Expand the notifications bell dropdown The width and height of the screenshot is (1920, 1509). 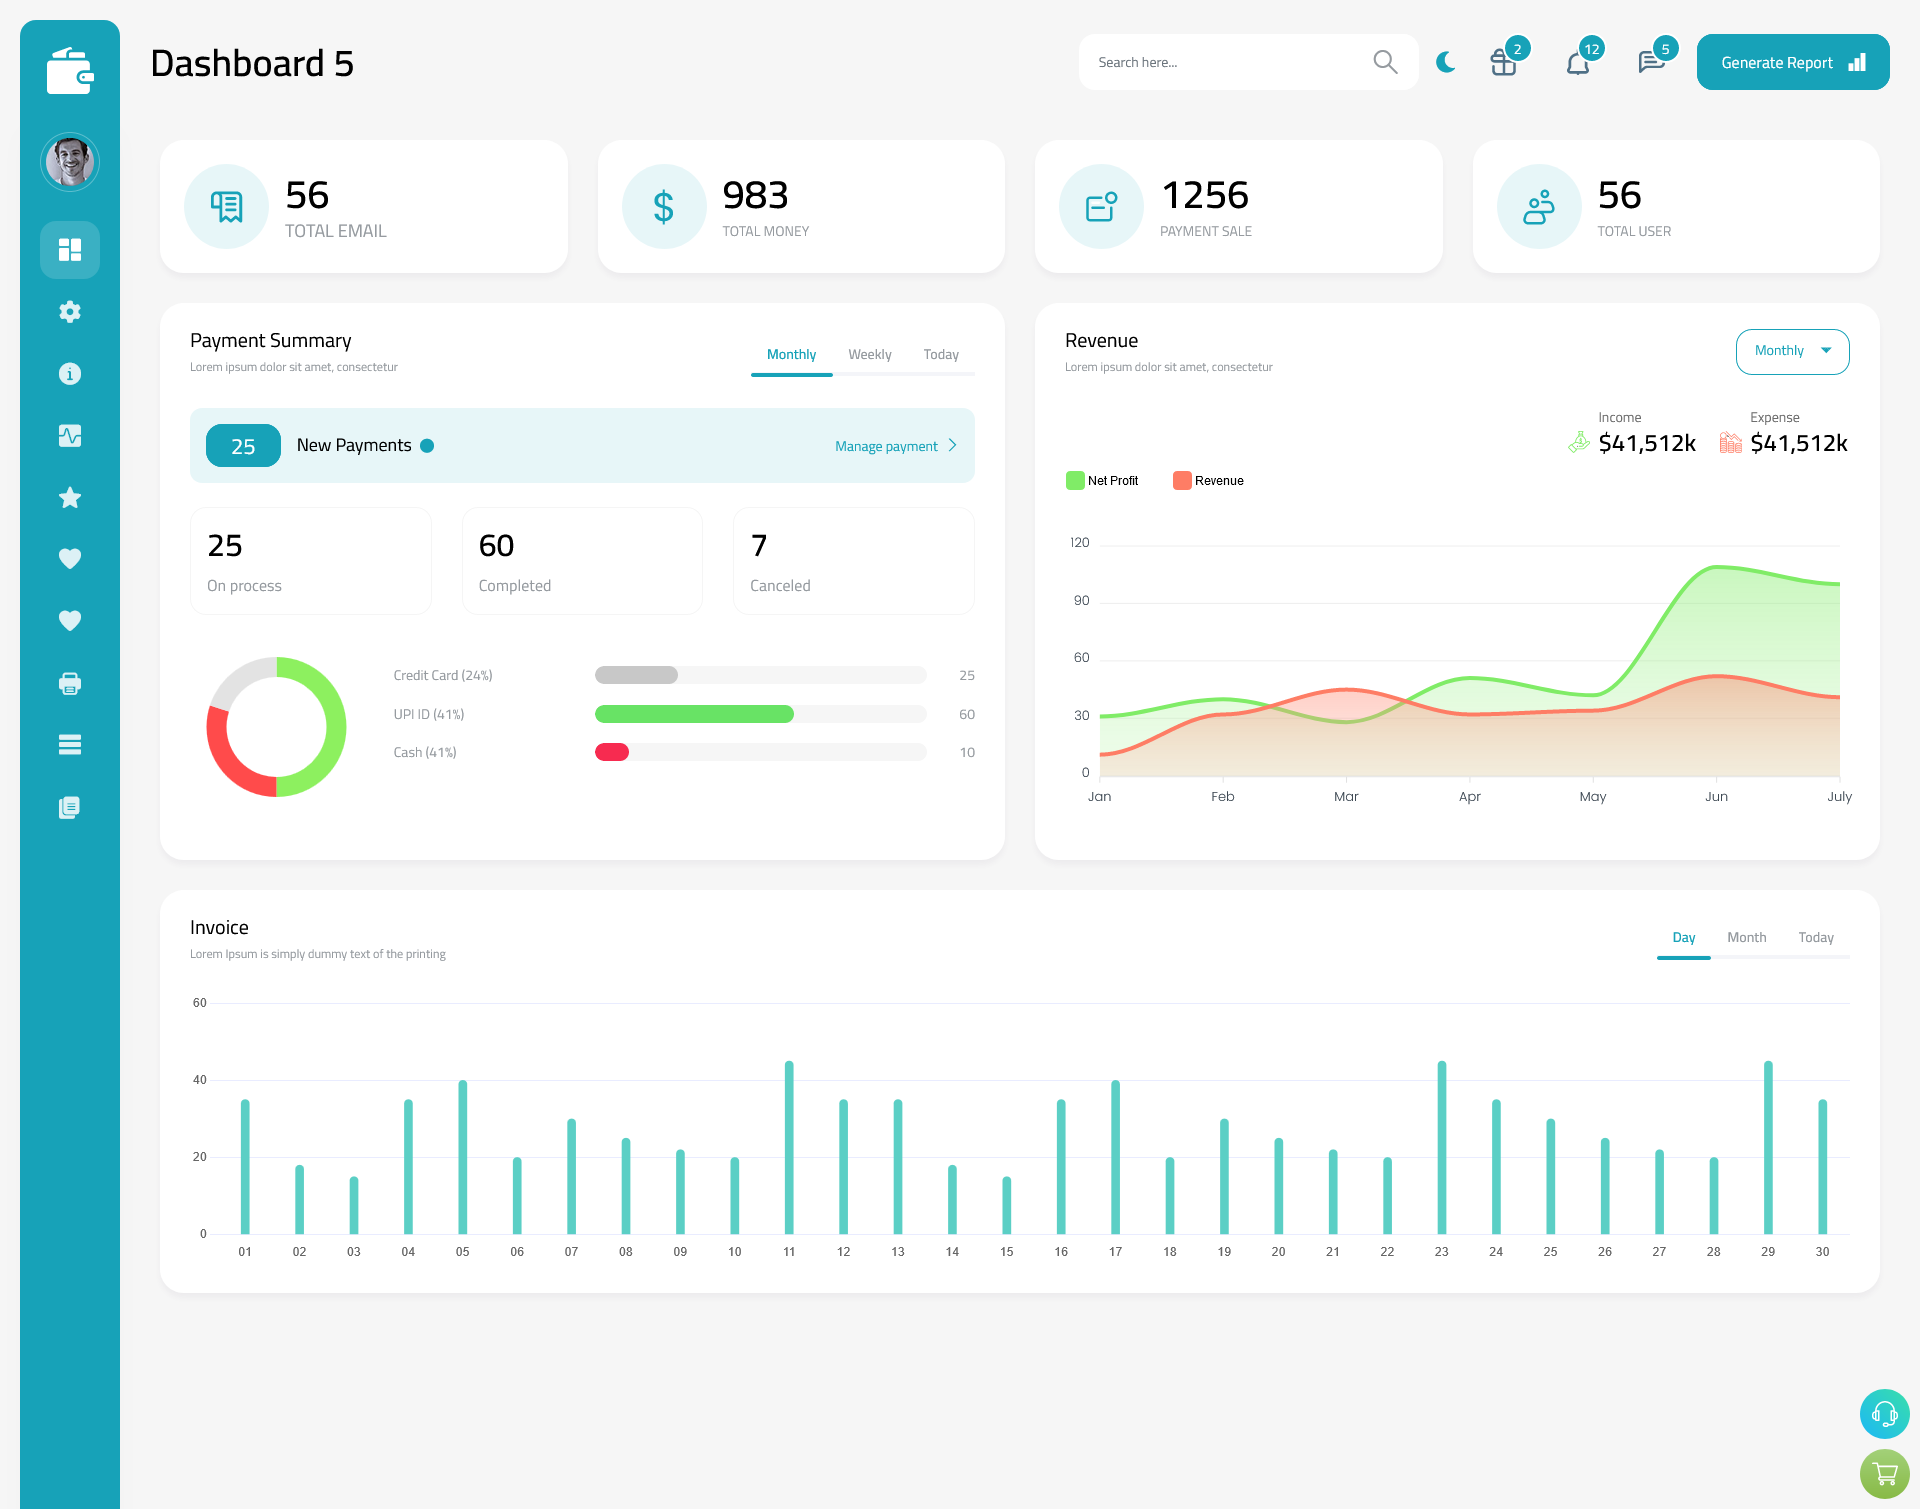coord(1577,61)
